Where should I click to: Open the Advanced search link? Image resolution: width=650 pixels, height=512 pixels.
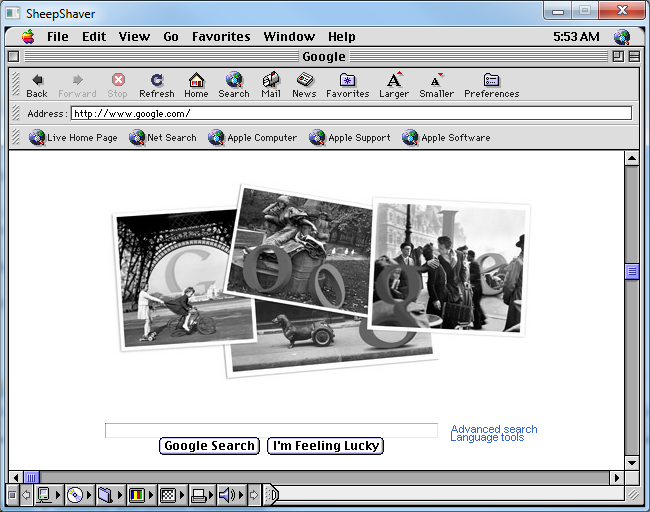click(494, 429)
